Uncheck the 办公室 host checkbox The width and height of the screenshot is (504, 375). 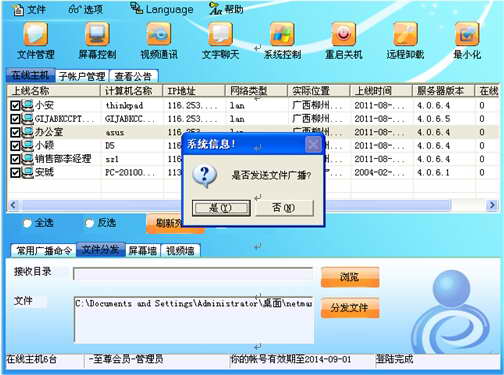pyautogui.click(x=15, y=132)
